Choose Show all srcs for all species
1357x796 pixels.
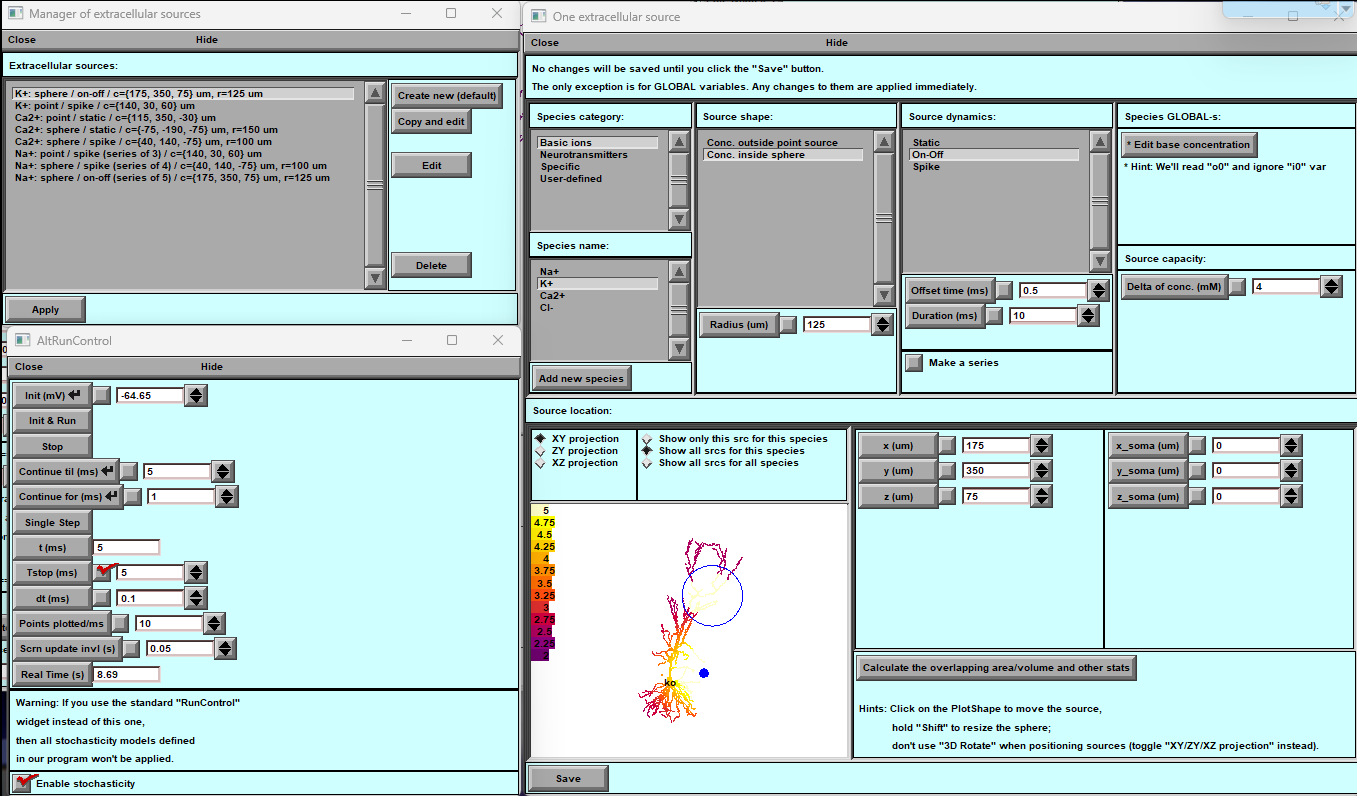click(647, 463)
